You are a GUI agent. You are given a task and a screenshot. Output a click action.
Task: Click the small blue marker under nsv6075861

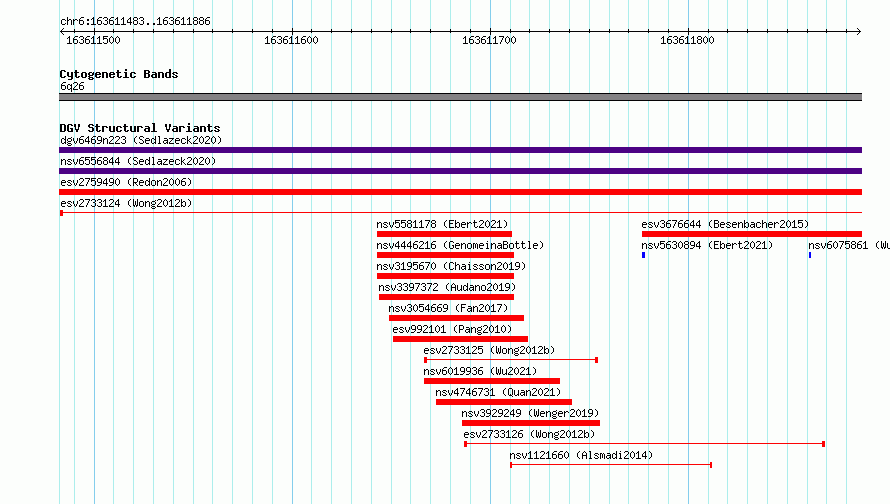[810, 255]
